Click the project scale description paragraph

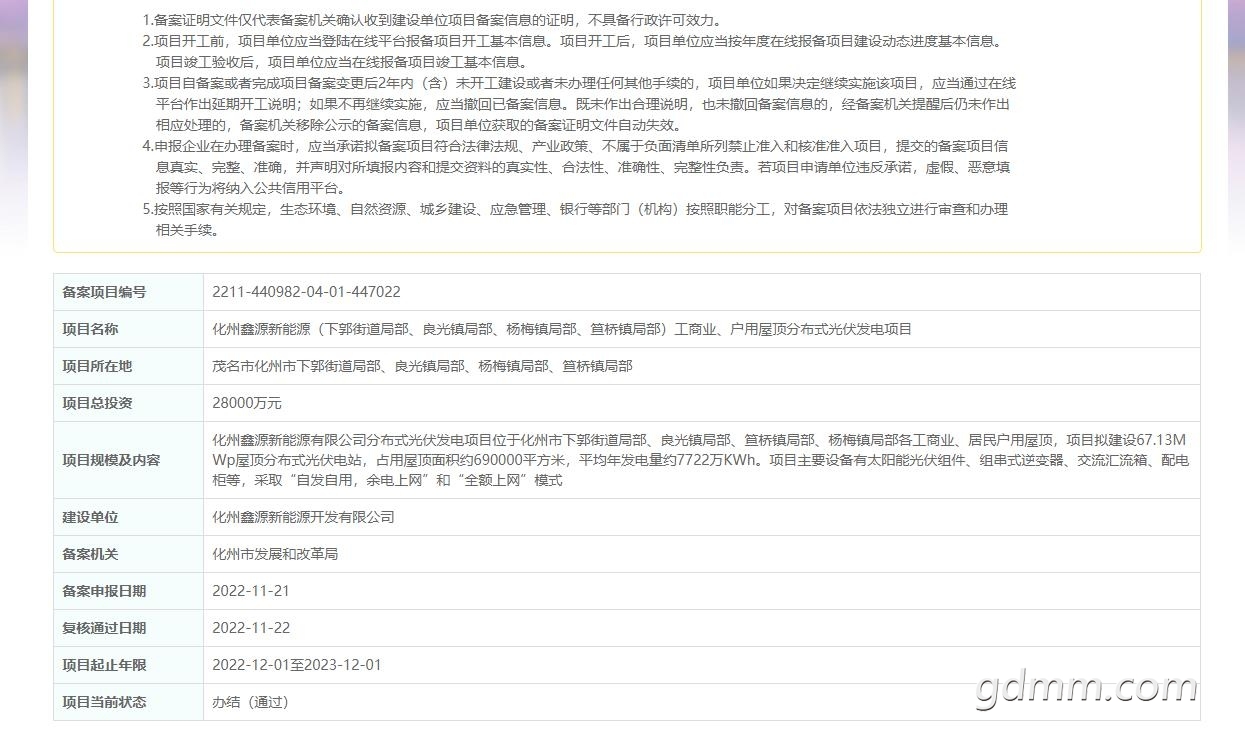tap(699, 460)
